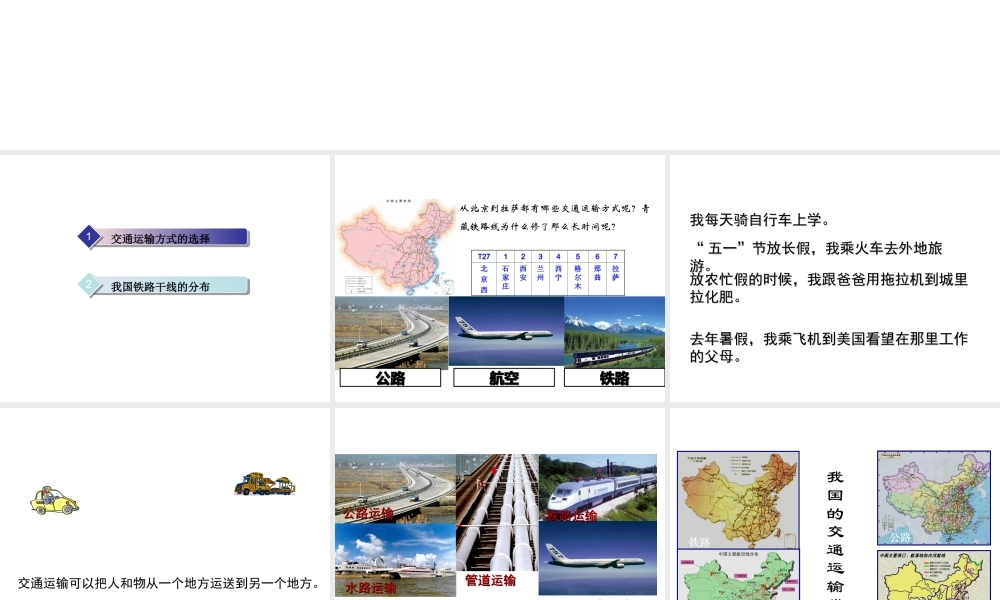Click the line about 五一 train trip

pyautogui.click(x=816, y=256)
